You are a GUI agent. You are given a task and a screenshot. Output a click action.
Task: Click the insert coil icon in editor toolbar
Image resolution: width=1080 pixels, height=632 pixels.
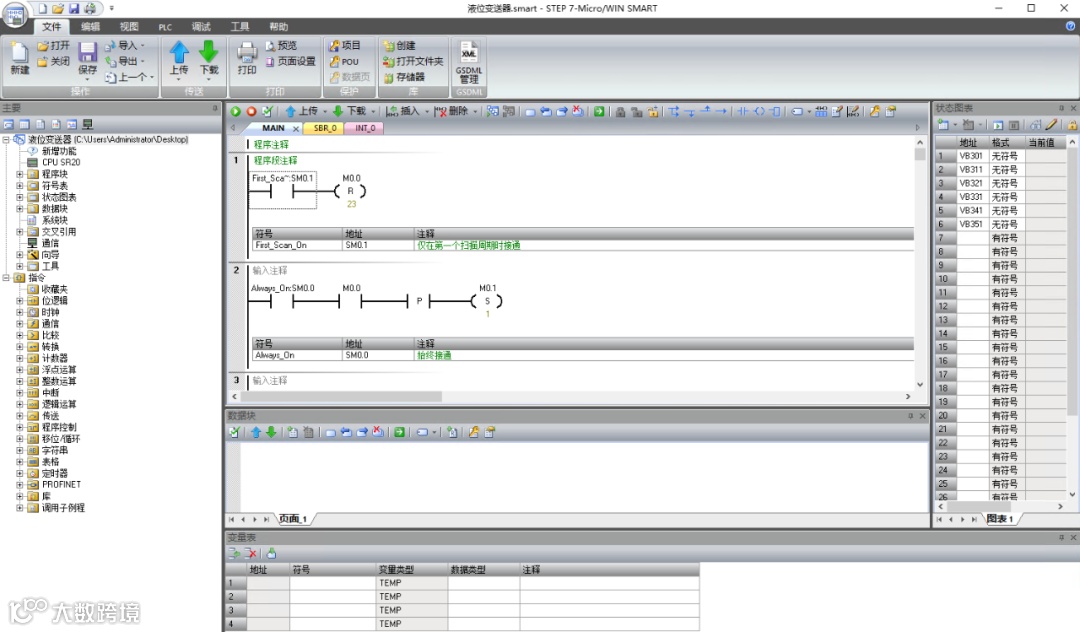pos(759,112)
